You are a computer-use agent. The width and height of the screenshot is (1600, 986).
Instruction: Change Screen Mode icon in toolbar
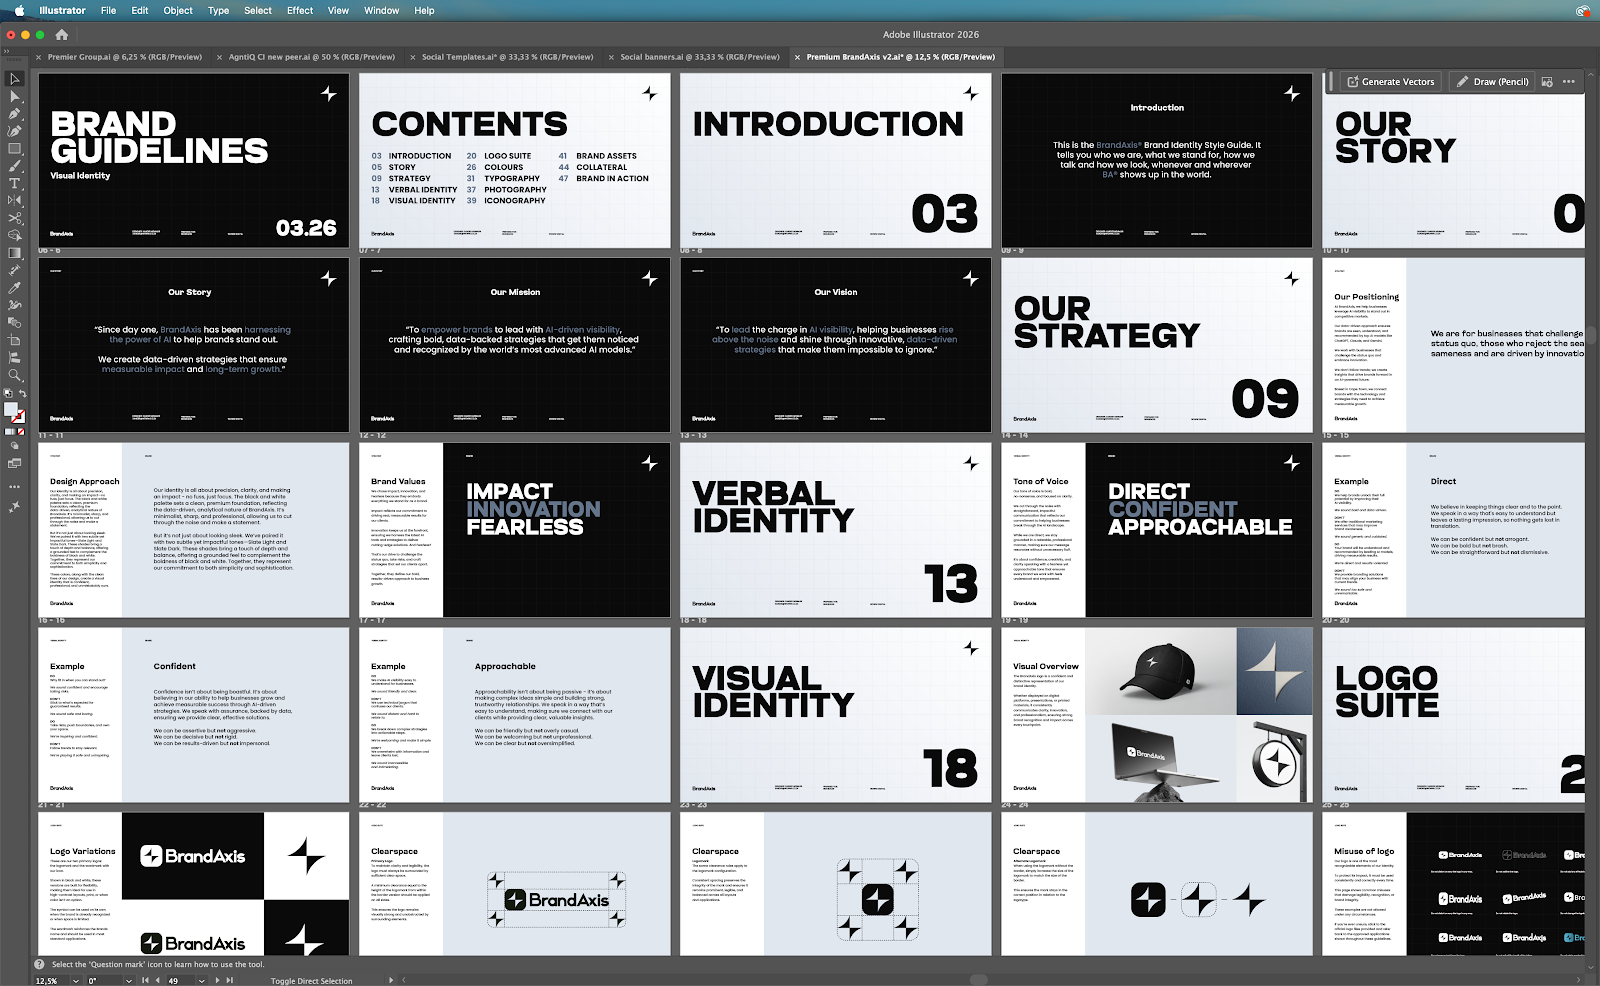(x=15, y=464)
